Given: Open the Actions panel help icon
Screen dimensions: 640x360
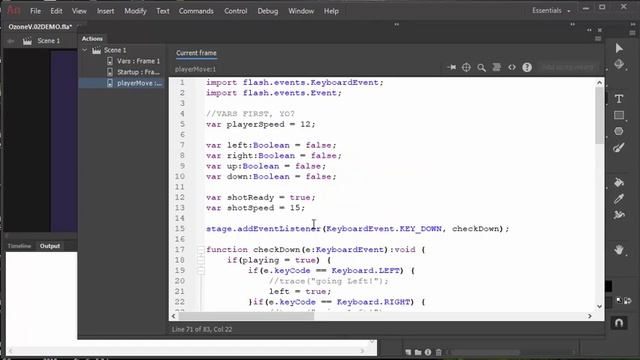Looking at the screenshot, I should point(527,67).
